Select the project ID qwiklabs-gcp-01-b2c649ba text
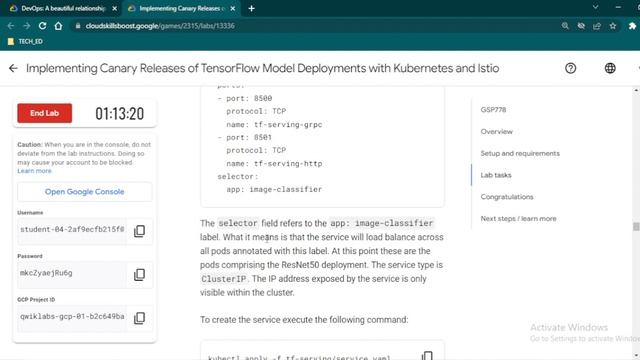This screenshot has height=360, width=640. tap(72, 316)
